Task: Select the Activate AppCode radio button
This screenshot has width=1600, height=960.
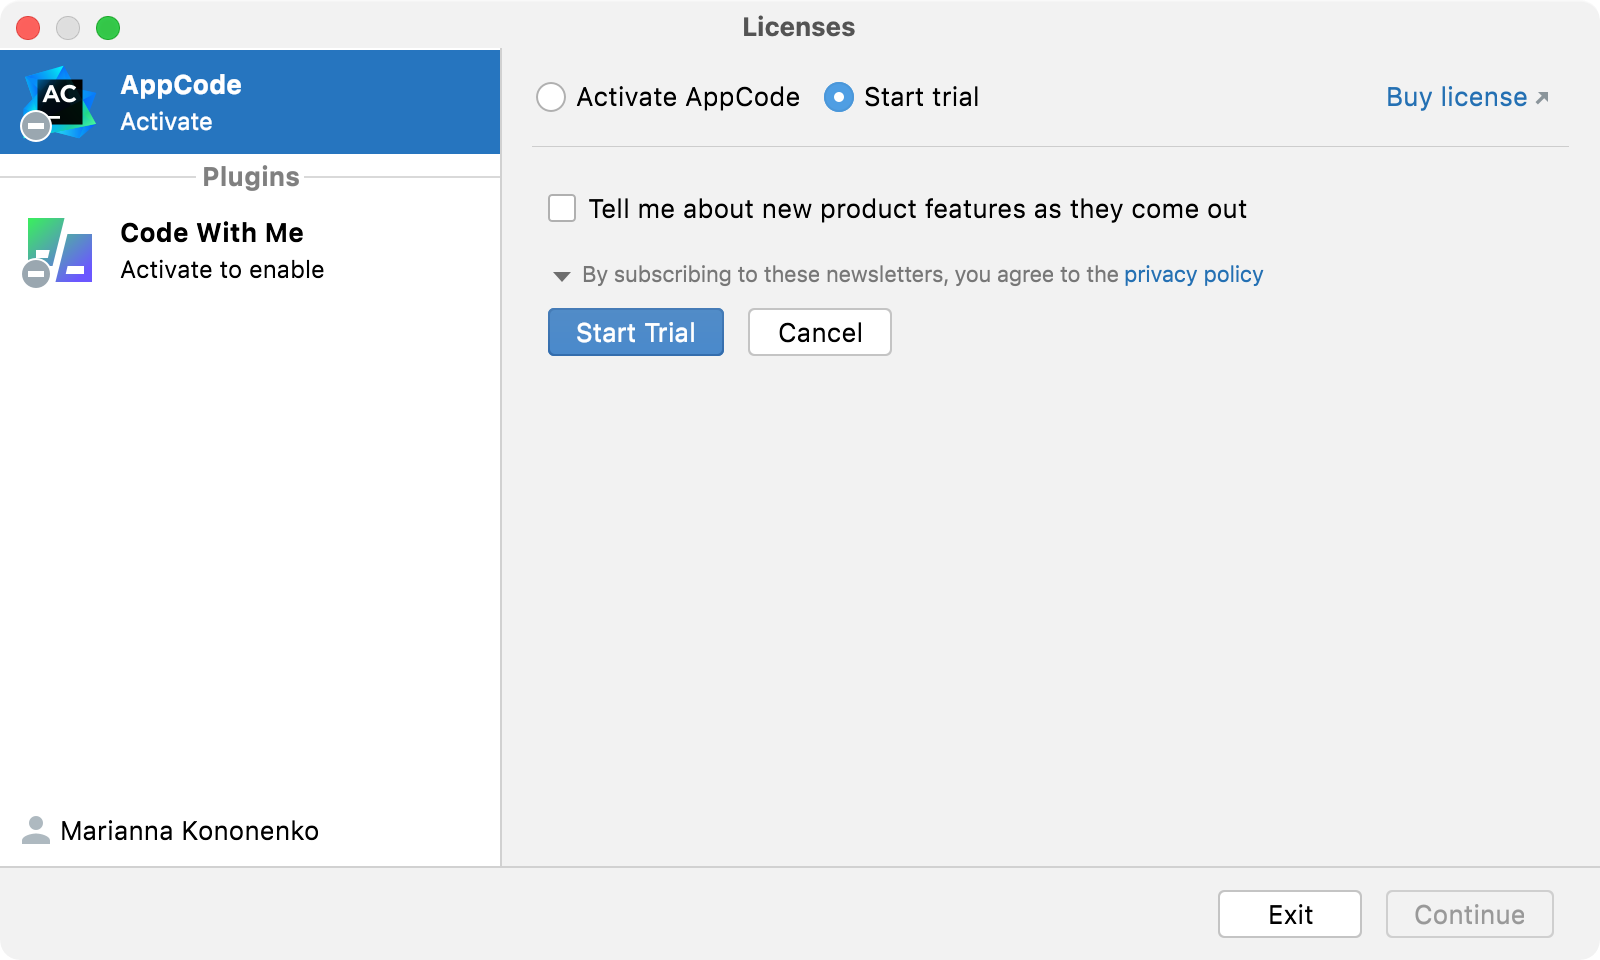Action: pyautogui.click(x=551, y=97)
